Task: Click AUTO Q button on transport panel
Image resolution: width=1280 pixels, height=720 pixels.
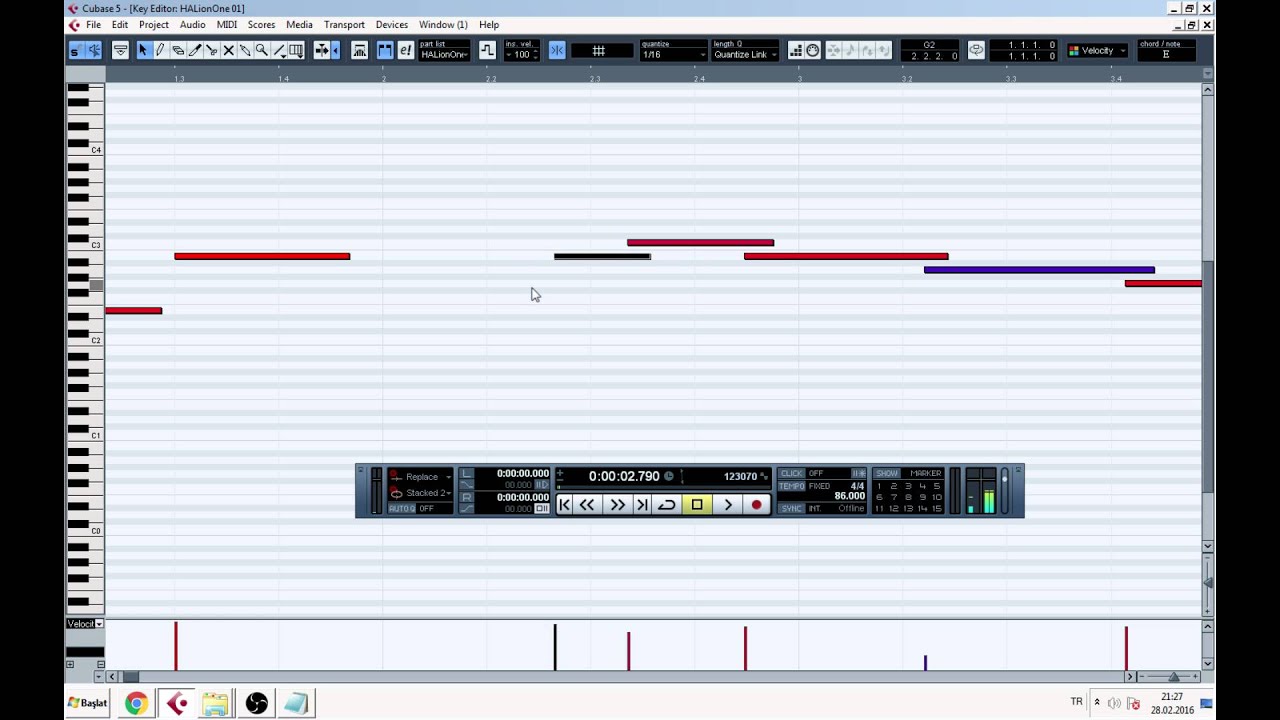Action: click(402, 508)
